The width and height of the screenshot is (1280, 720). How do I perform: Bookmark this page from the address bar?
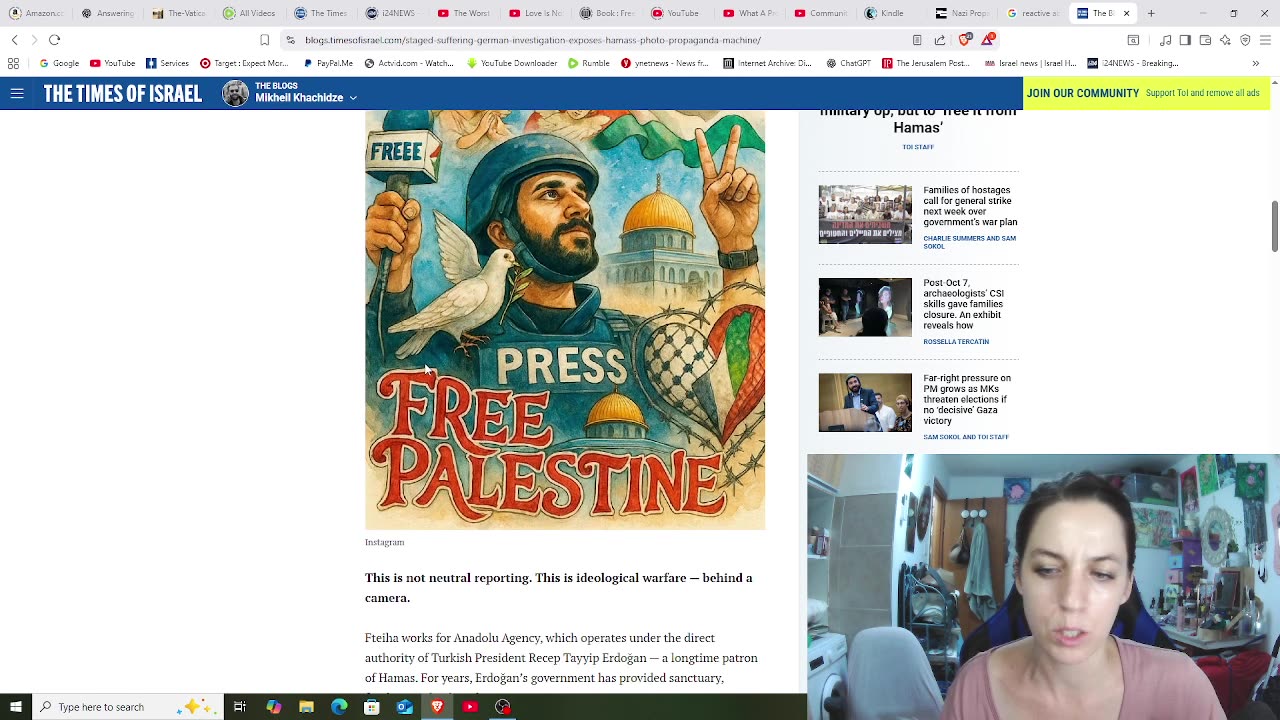[264, 40]
